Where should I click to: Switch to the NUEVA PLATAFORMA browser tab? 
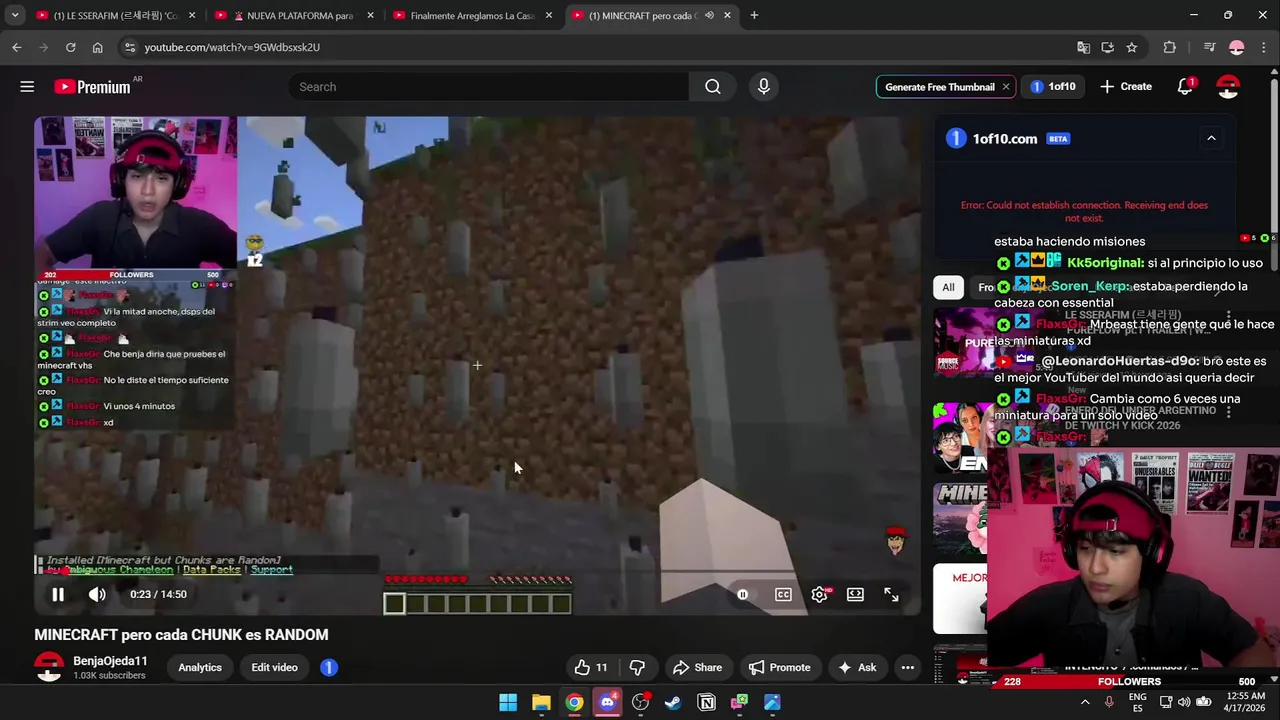click(x=292, y=15)
